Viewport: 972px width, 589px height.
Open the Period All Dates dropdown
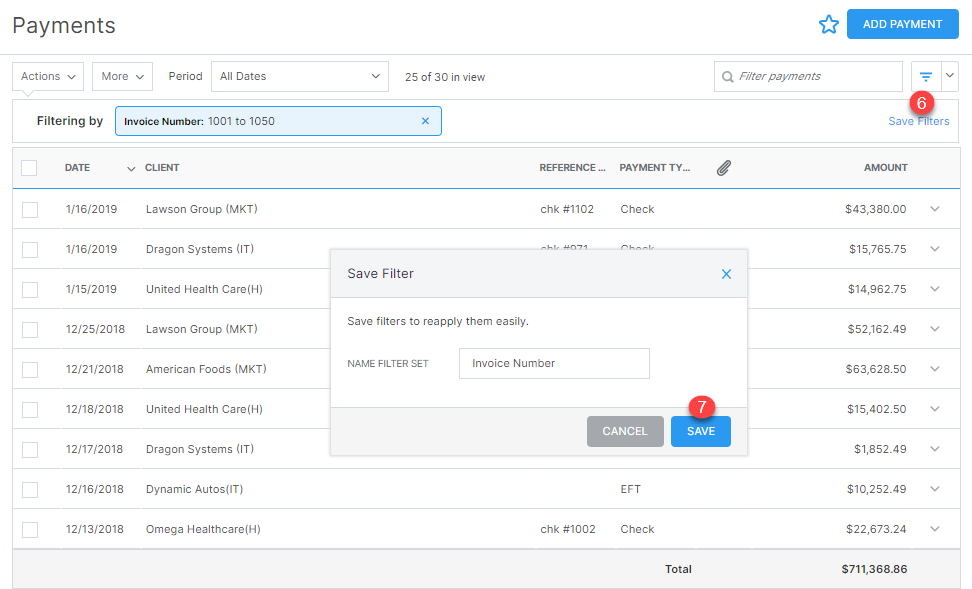[x=300, y=76]
